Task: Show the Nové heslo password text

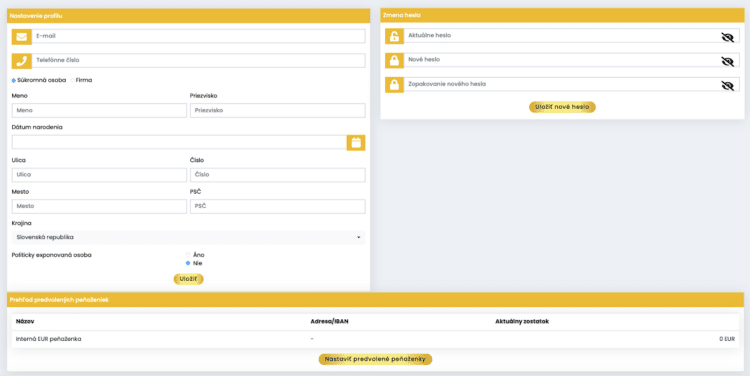Action: (x=728, y=61)
